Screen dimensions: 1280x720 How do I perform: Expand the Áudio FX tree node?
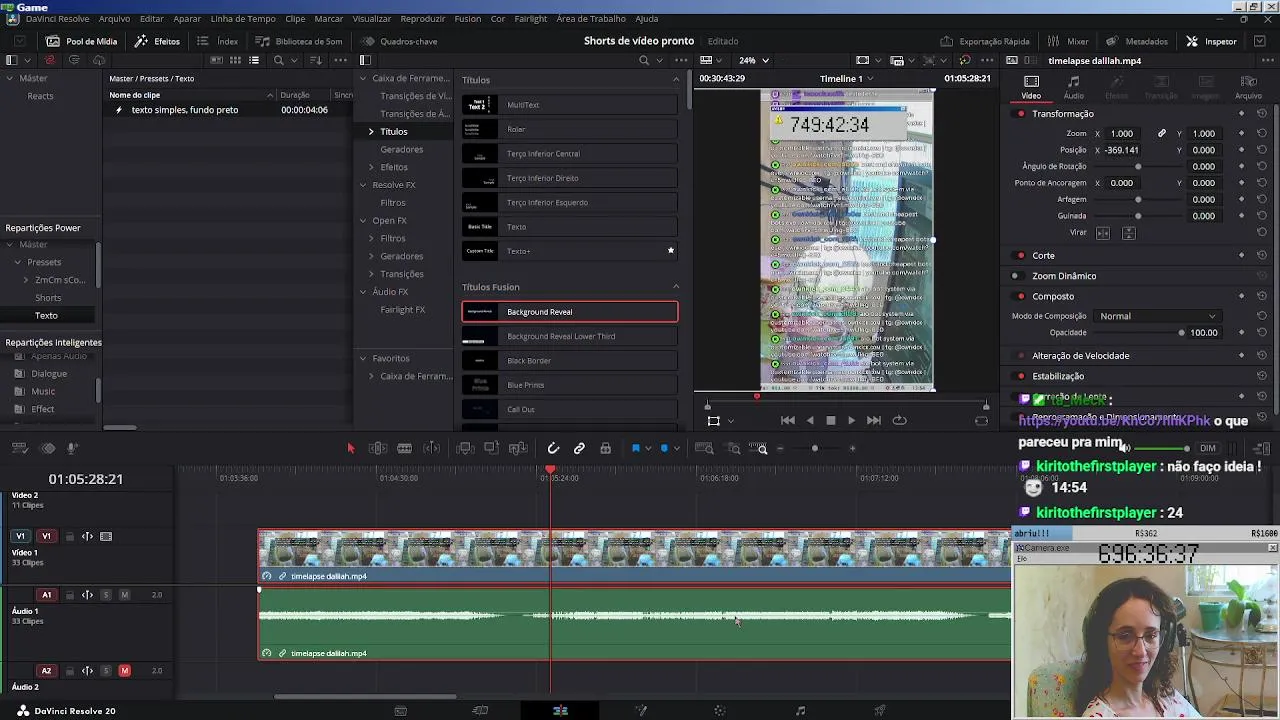click(363, 292)
